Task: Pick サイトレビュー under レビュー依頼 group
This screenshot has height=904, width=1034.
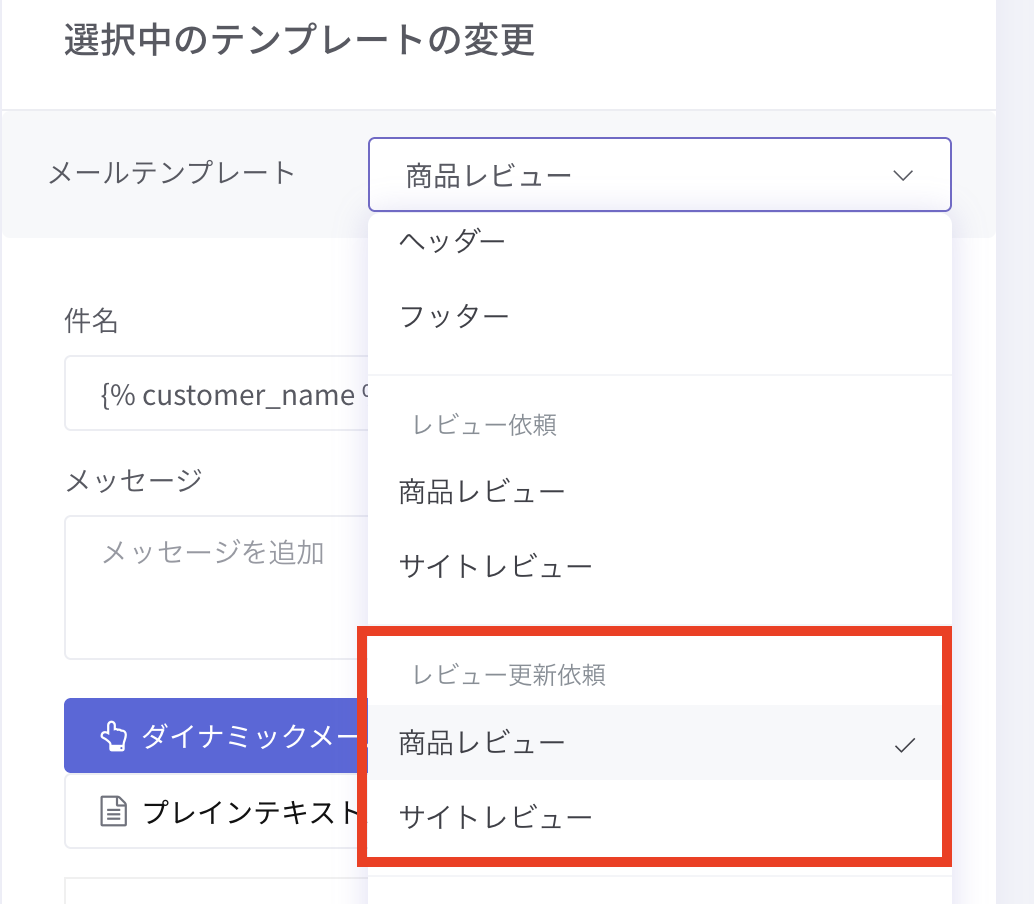Action: [x=496, y=567]
